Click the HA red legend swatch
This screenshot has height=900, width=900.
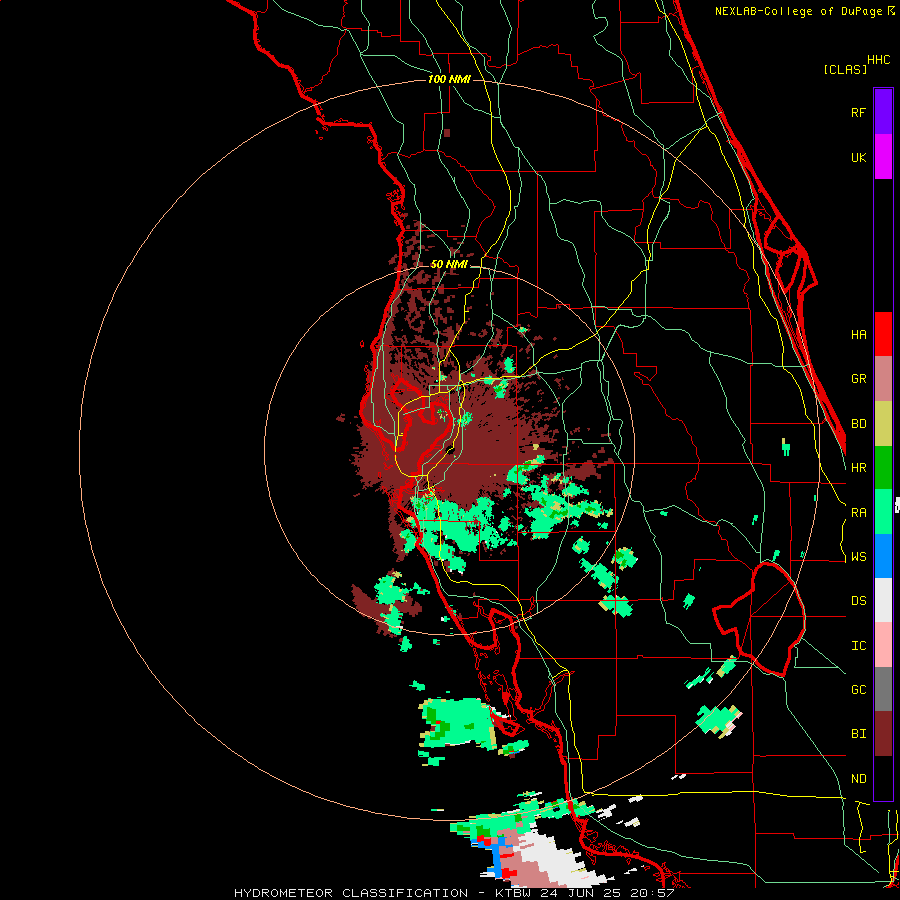(x=883, y=334)
